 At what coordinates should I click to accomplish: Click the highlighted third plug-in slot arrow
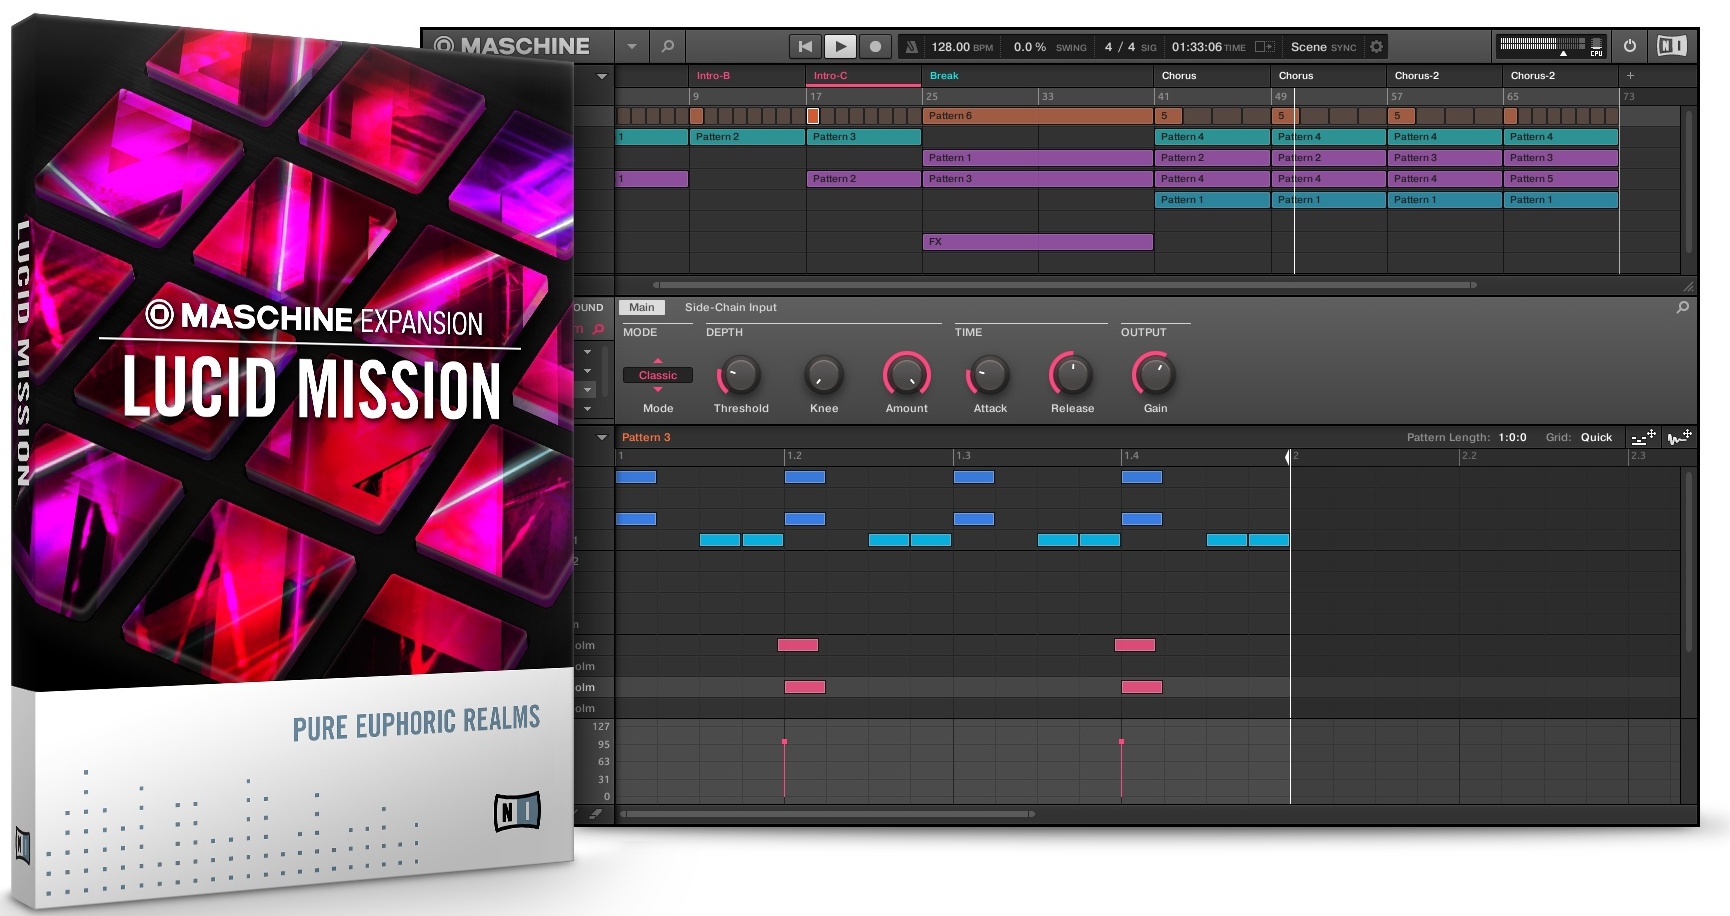pos(588,389)
